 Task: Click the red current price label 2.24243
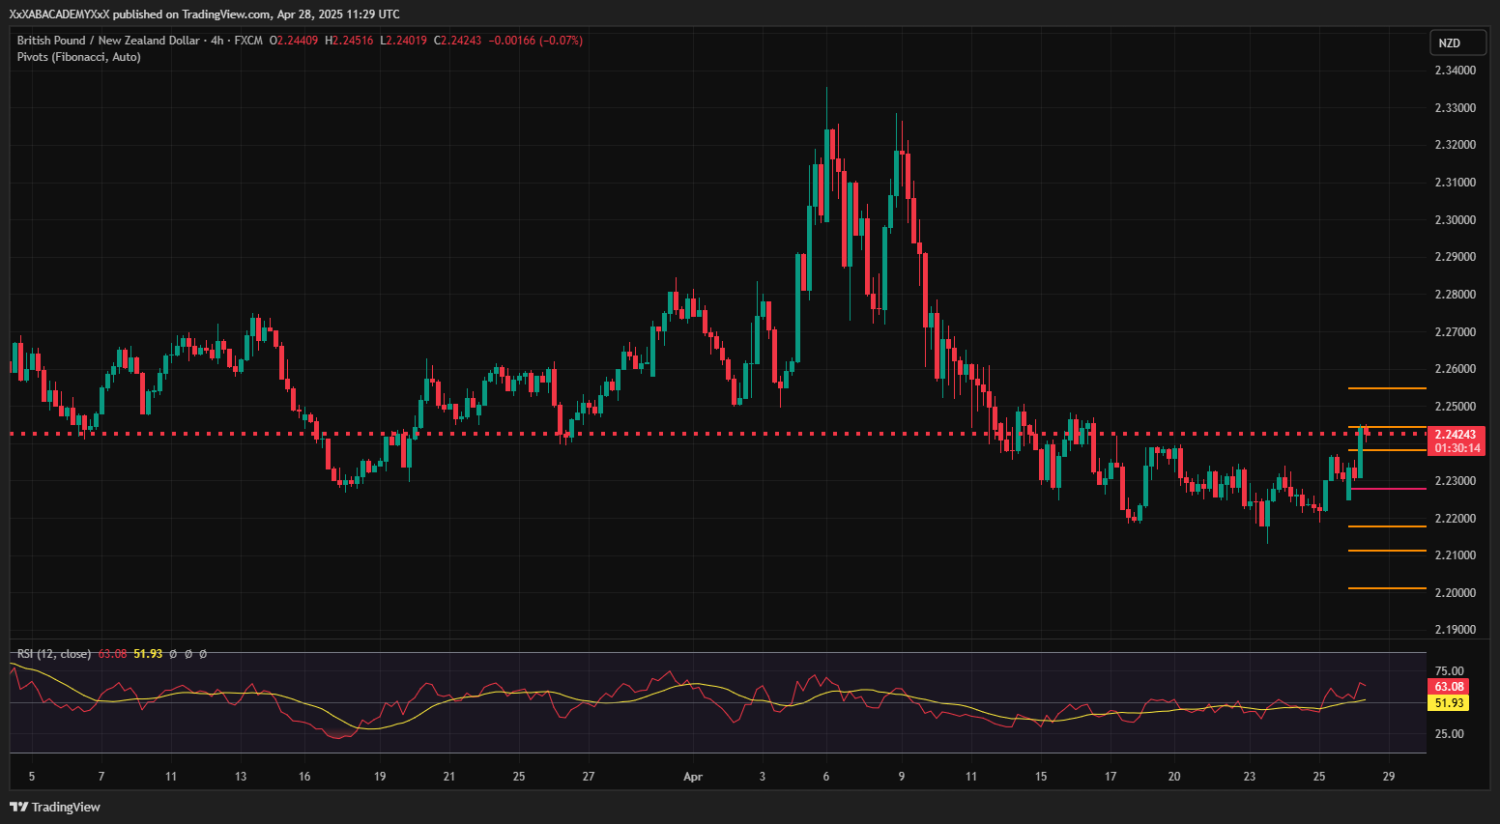tap(1455, 435)
